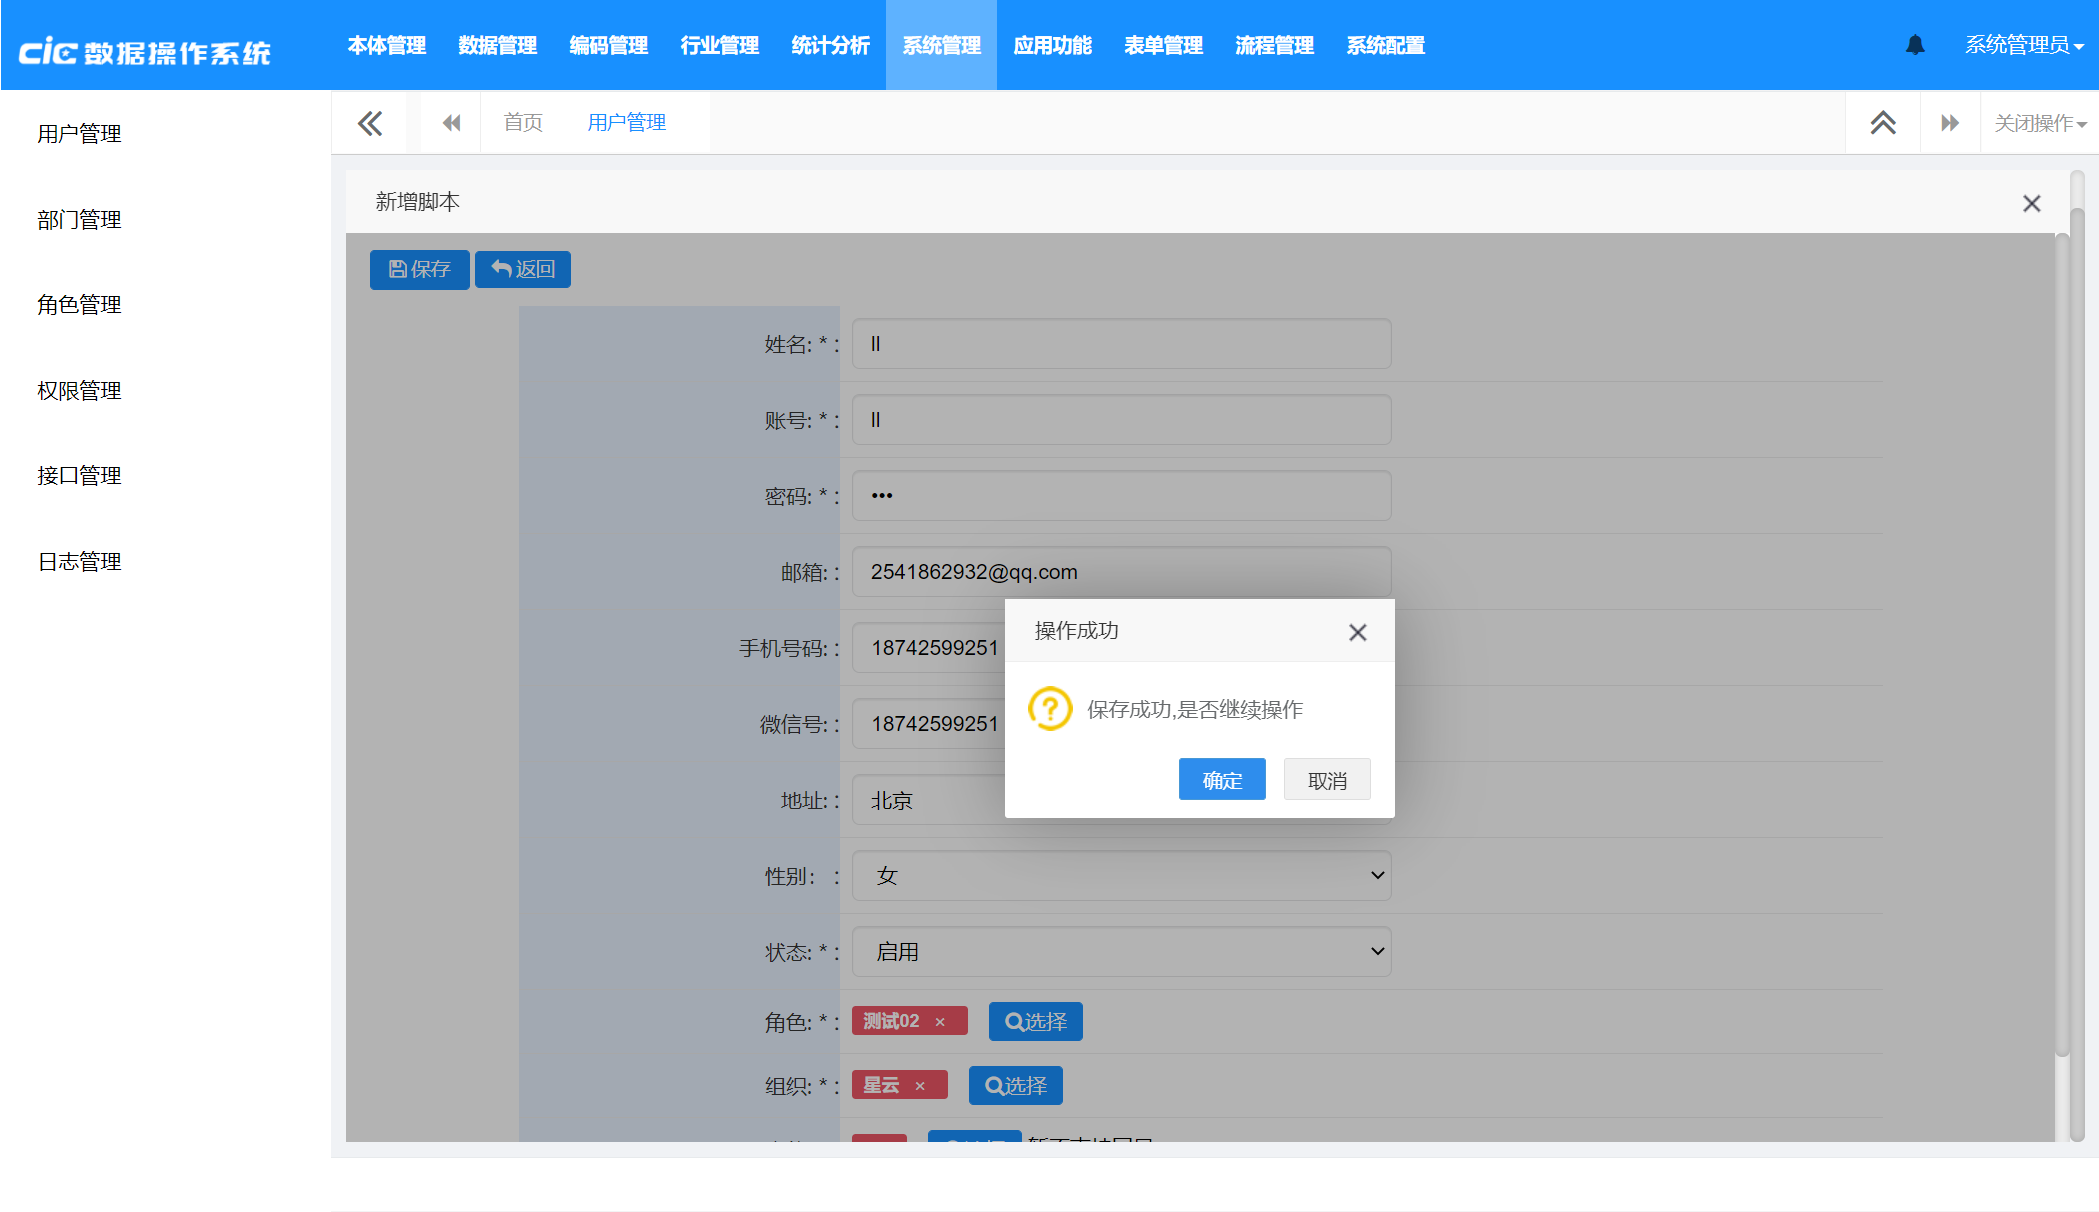Remove the 测试02 role tag
This screenshot has width=2099, height=1212.
pyautogui.click(x=940, y=1021)
